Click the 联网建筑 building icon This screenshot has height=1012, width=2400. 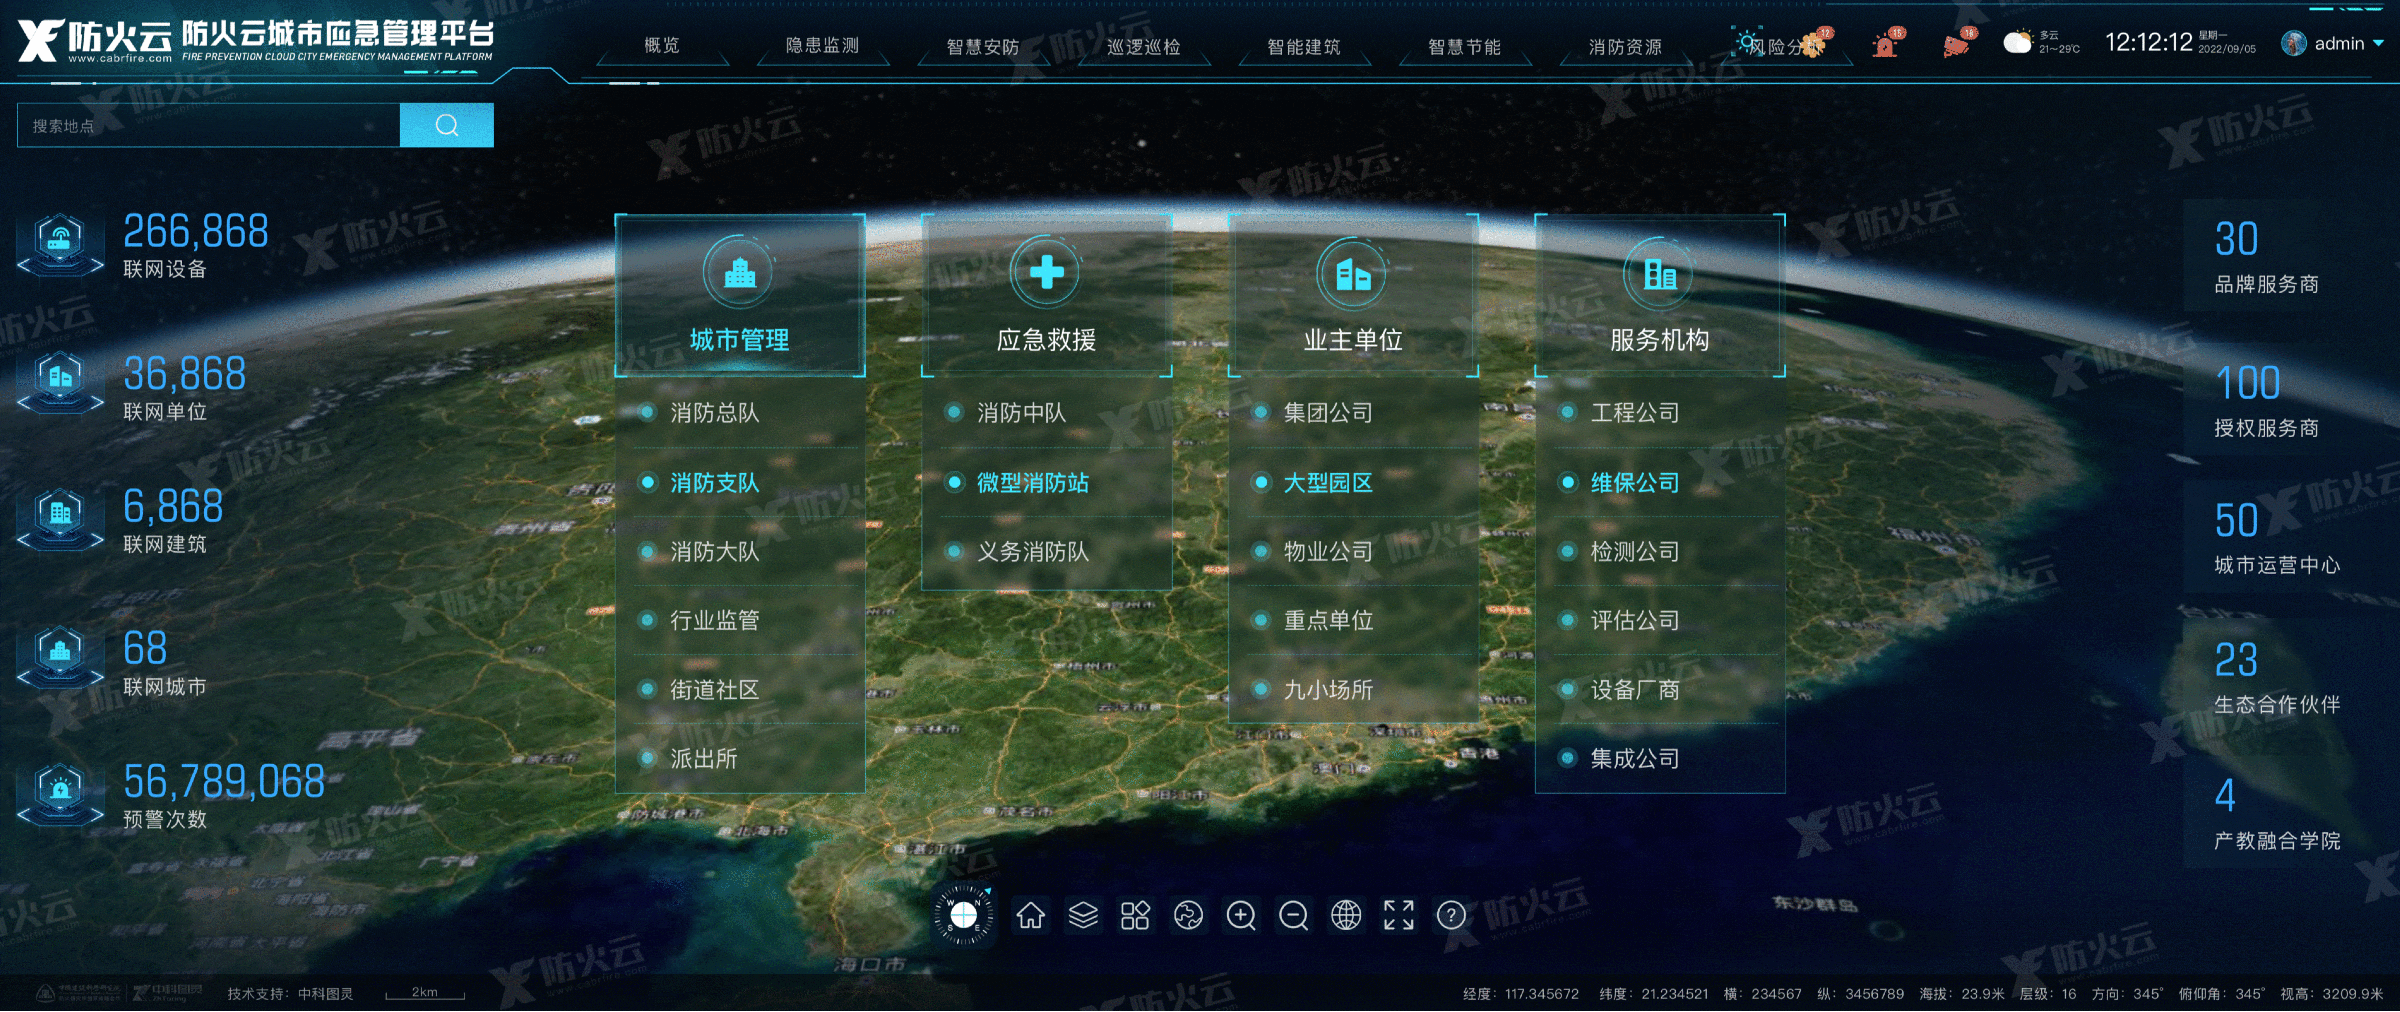click(x=60, y=518)
